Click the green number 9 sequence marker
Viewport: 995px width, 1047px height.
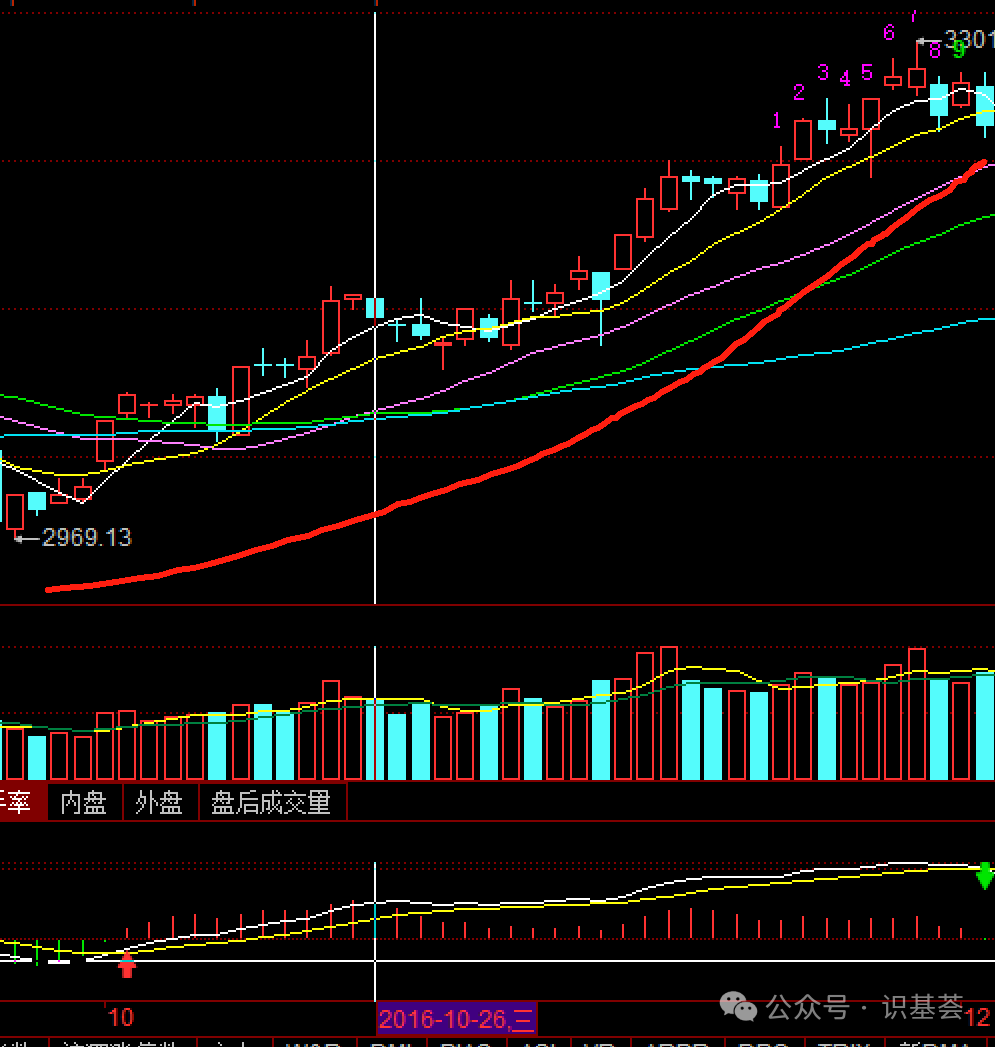[958, 48]
